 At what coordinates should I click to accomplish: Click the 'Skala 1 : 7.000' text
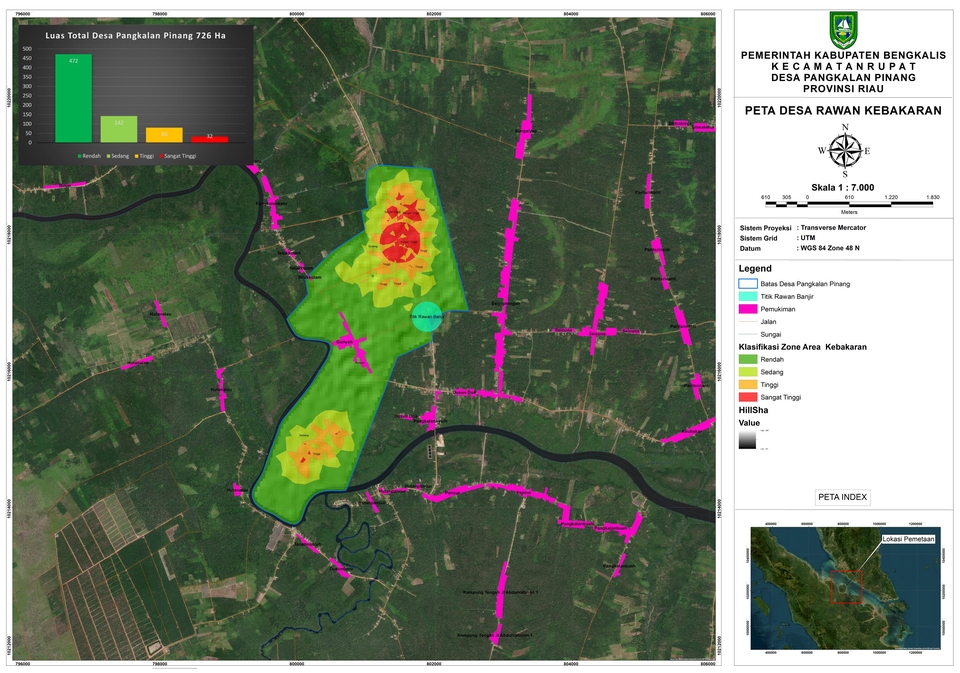842,187
